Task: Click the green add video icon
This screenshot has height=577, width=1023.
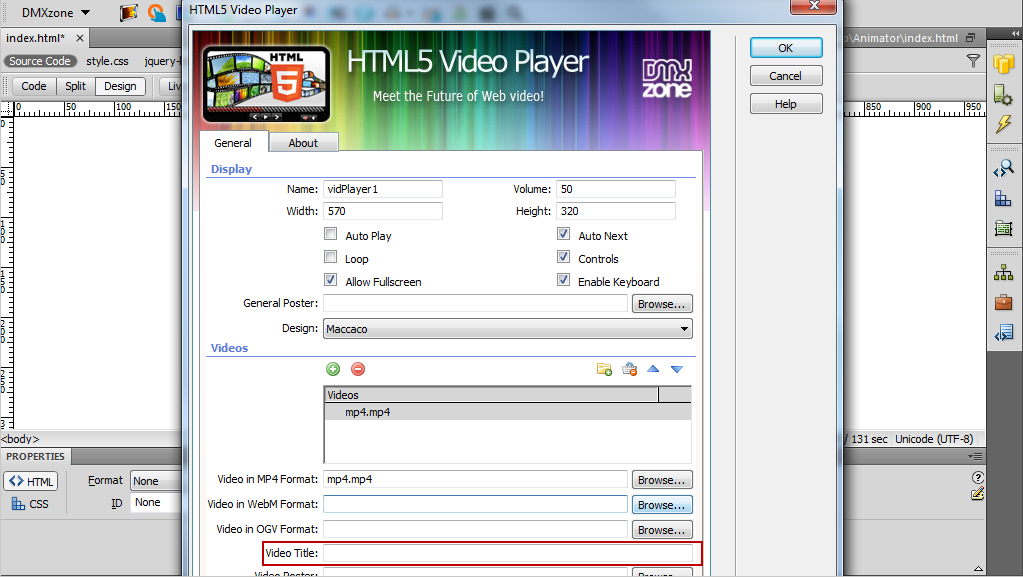Action: pos(333,369)
